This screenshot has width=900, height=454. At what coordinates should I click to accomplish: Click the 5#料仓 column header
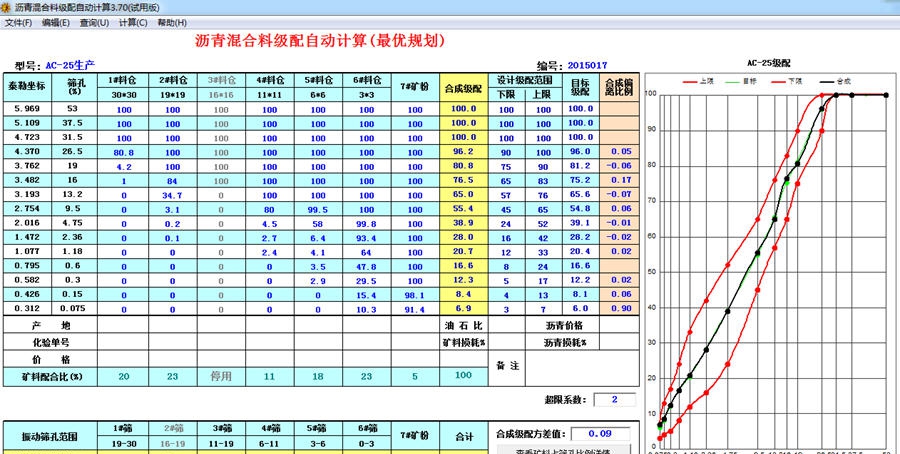coord(319,80)
